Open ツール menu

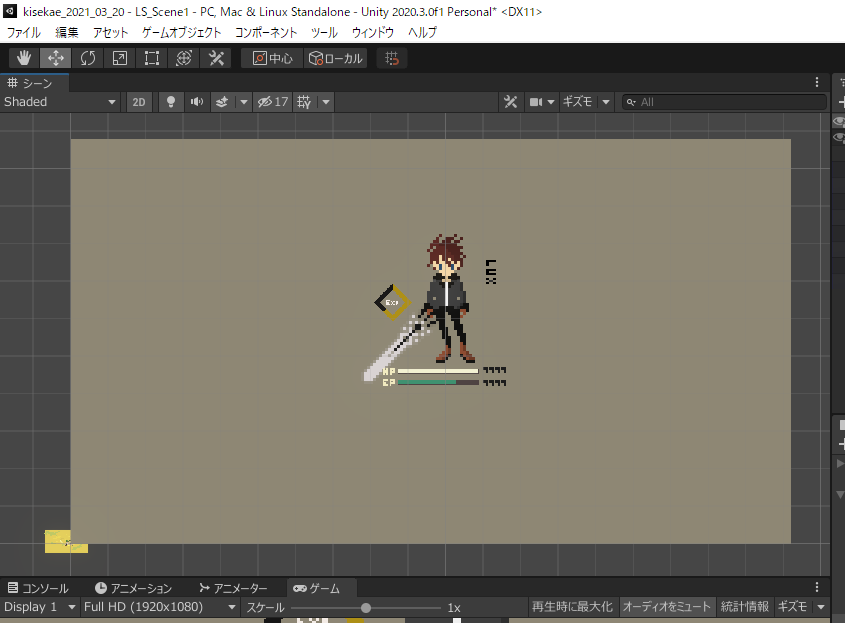click(324, 32)
